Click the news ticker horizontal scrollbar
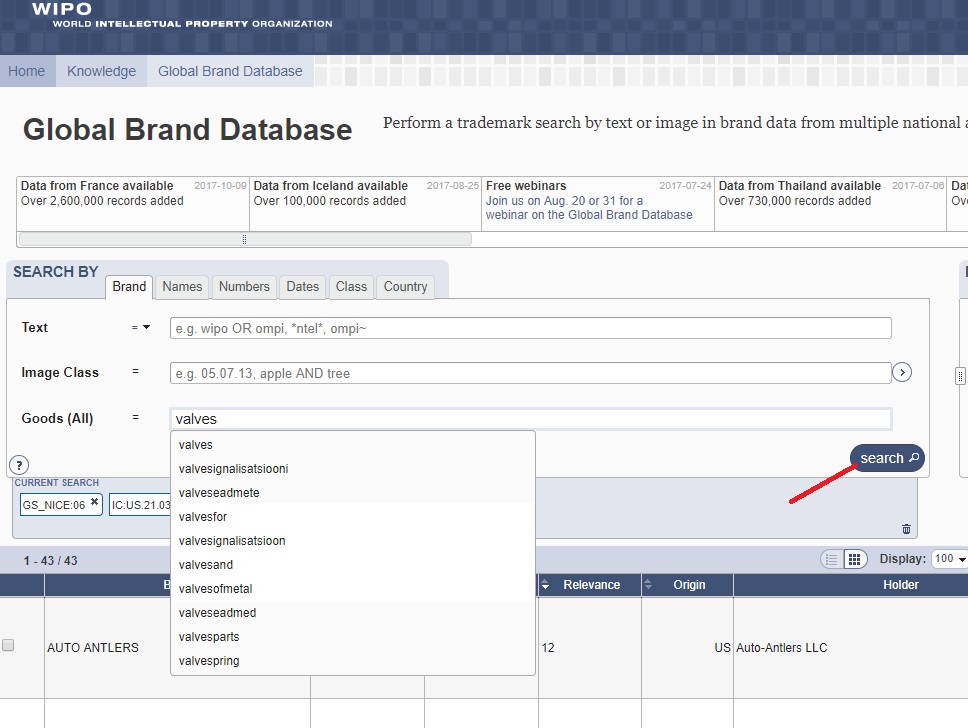Viewport: 968px width, 728px height. (x=245, y=240)
